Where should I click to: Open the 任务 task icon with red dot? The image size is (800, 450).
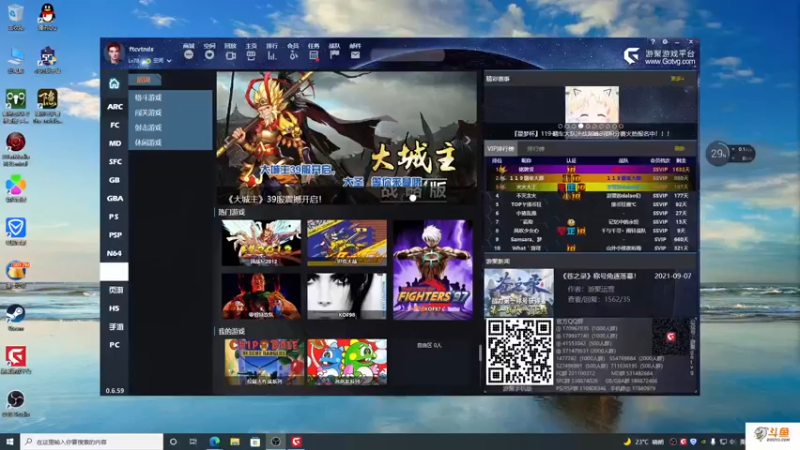click(x=314, y=55)
